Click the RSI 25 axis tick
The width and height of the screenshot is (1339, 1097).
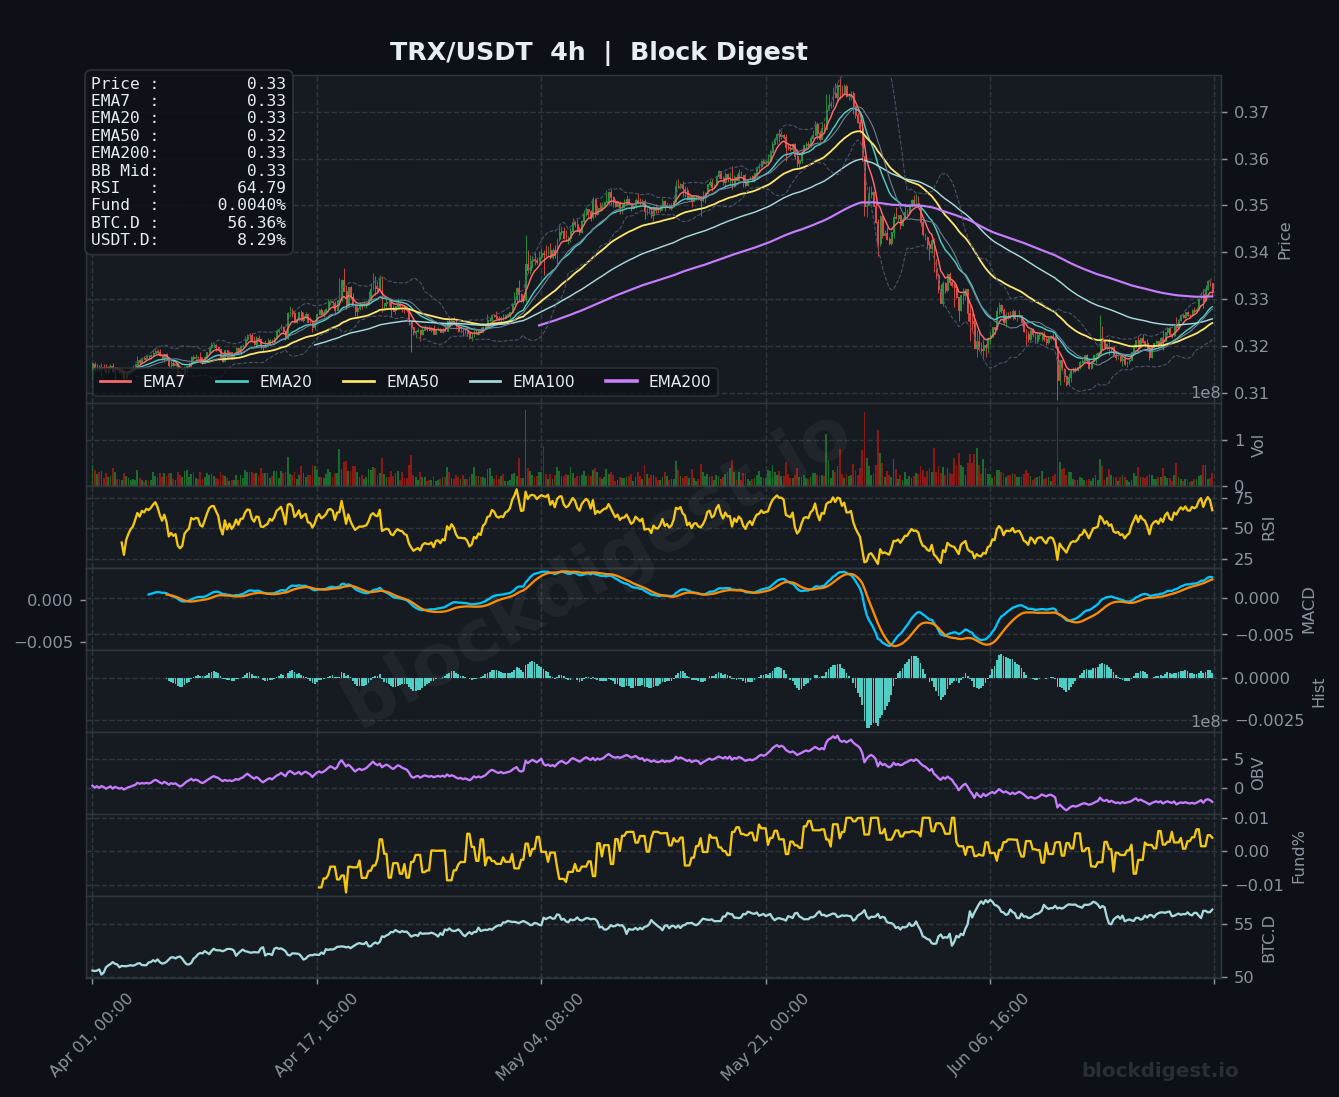1243,560
